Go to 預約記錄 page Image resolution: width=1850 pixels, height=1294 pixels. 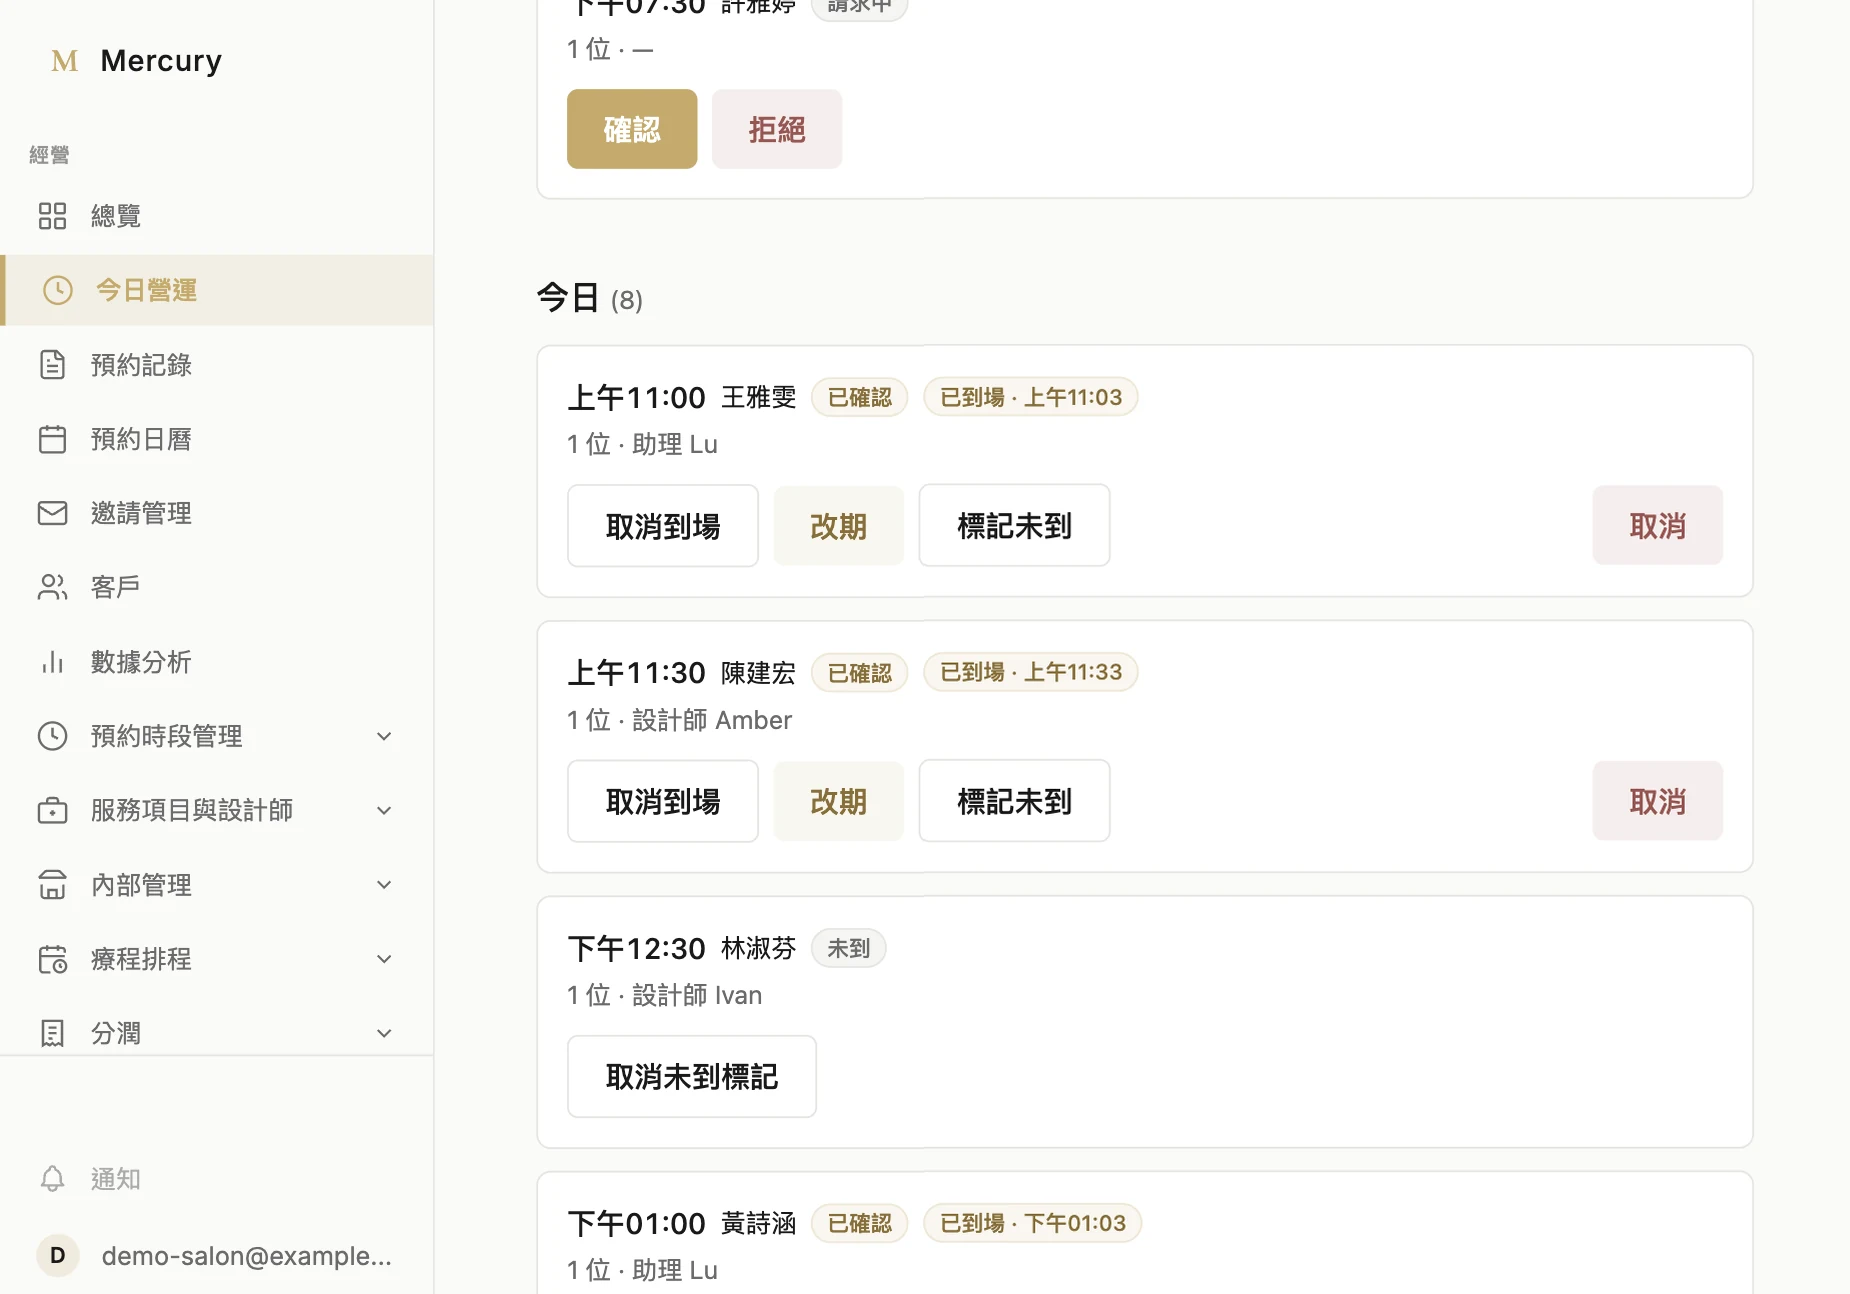tap(217, 365)
